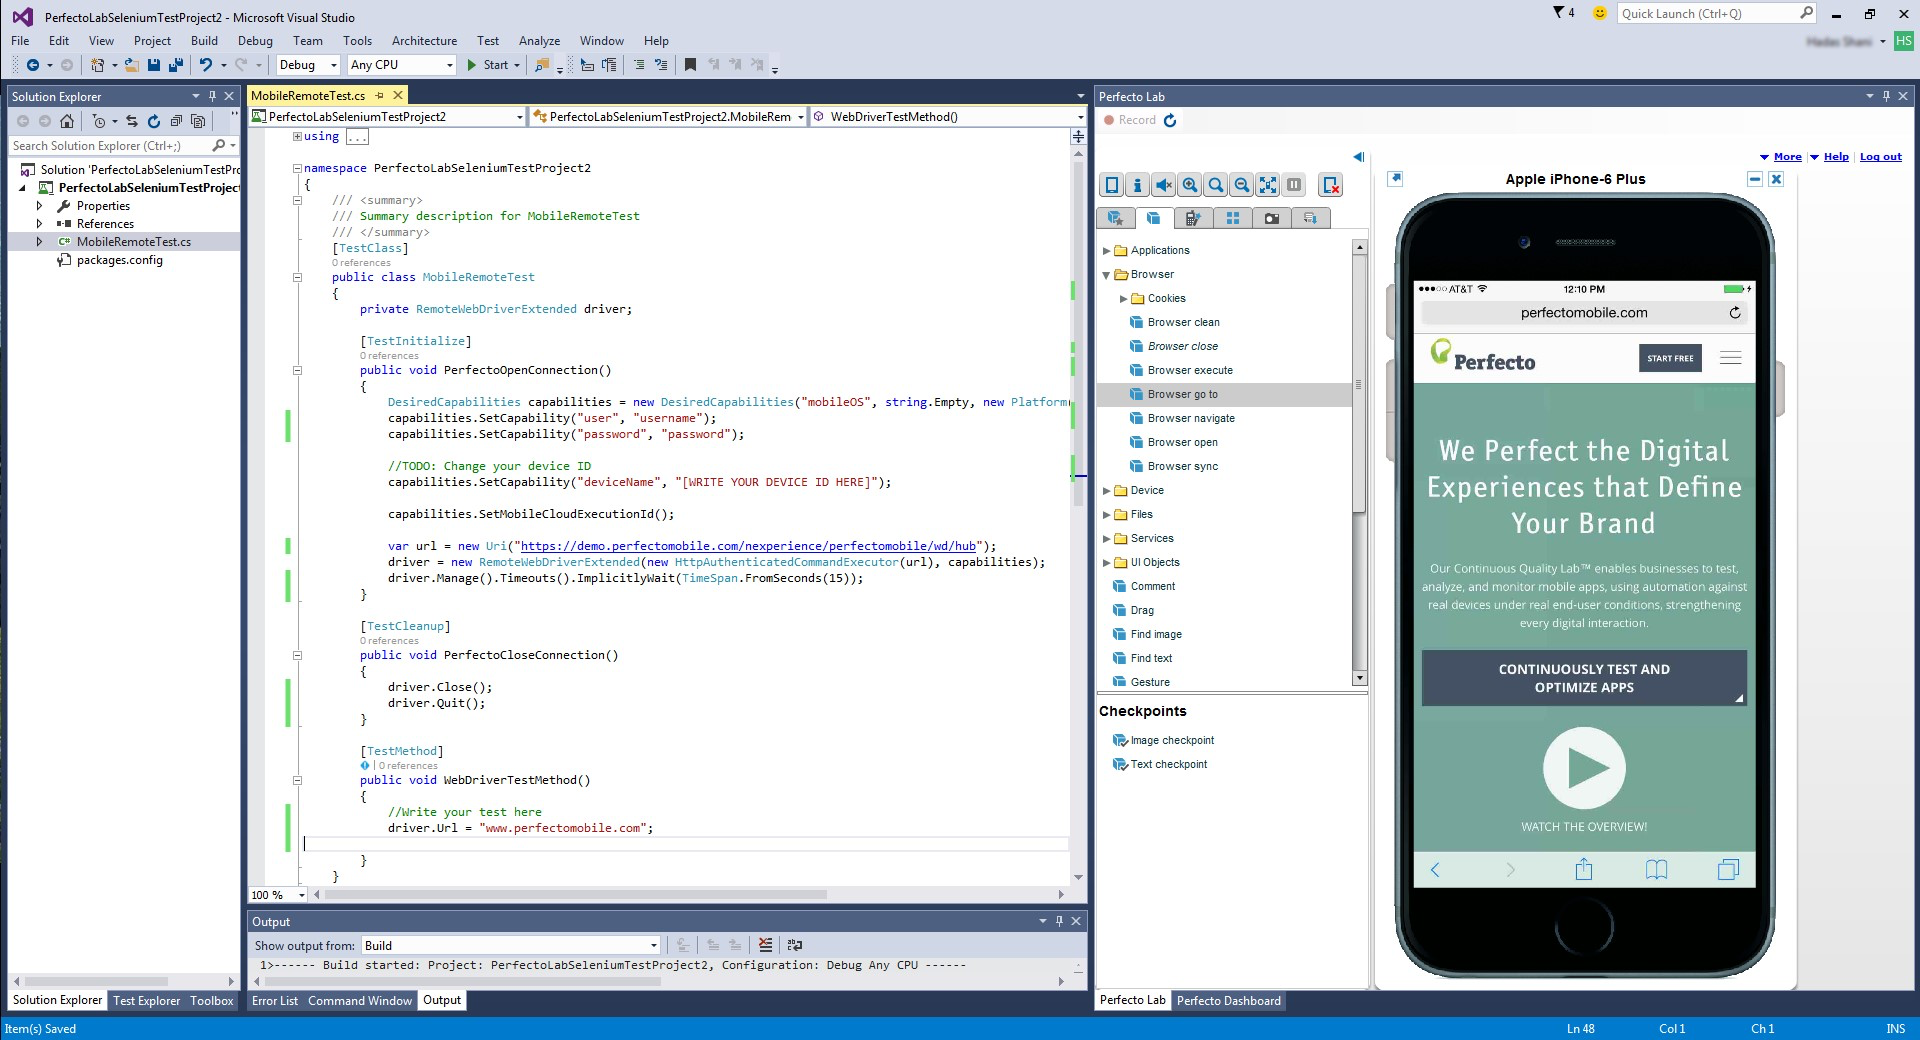Switch to the camera tab in Perfecto Lab
The image size is (1920, 1040).
point(1271,218)
